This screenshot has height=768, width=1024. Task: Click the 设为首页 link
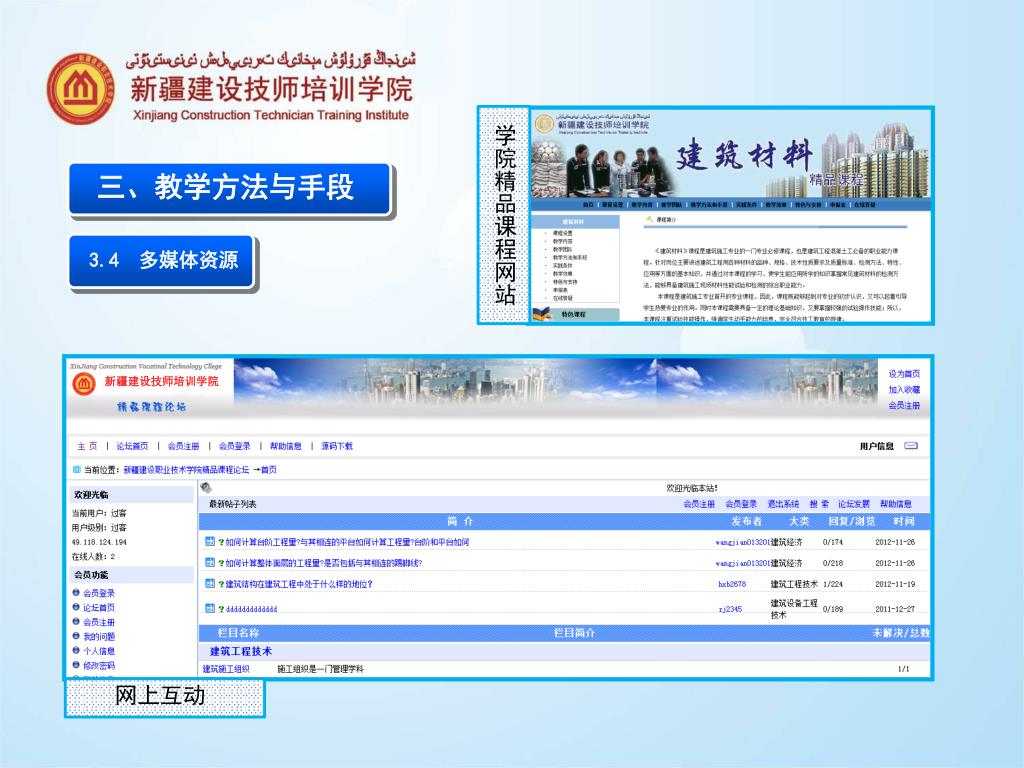click(x=904, y=374)
